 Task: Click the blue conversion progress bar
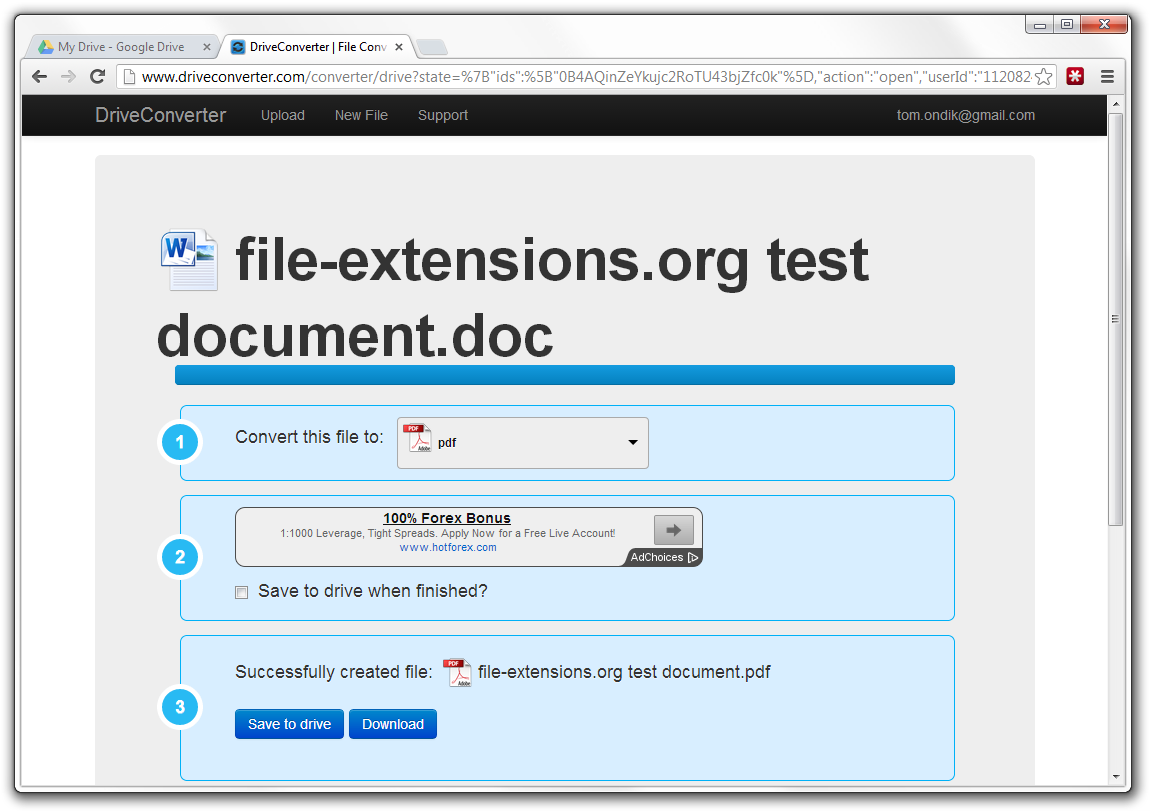click(x=565, y=375)
